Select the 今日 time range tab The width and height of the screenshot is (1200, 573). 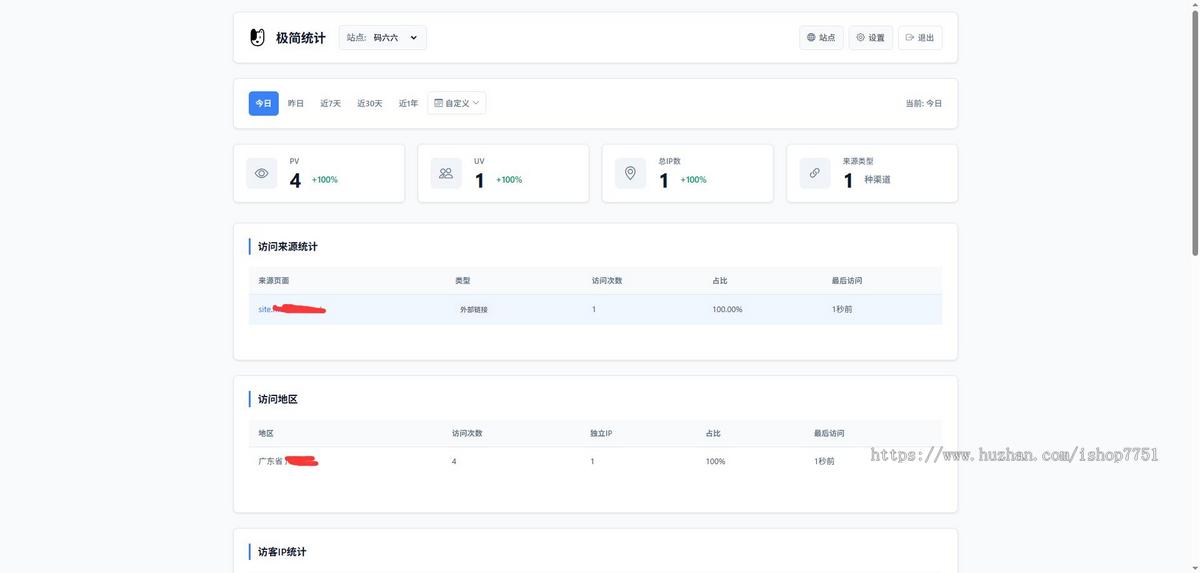pyautogui.click(x=263, y=103)
